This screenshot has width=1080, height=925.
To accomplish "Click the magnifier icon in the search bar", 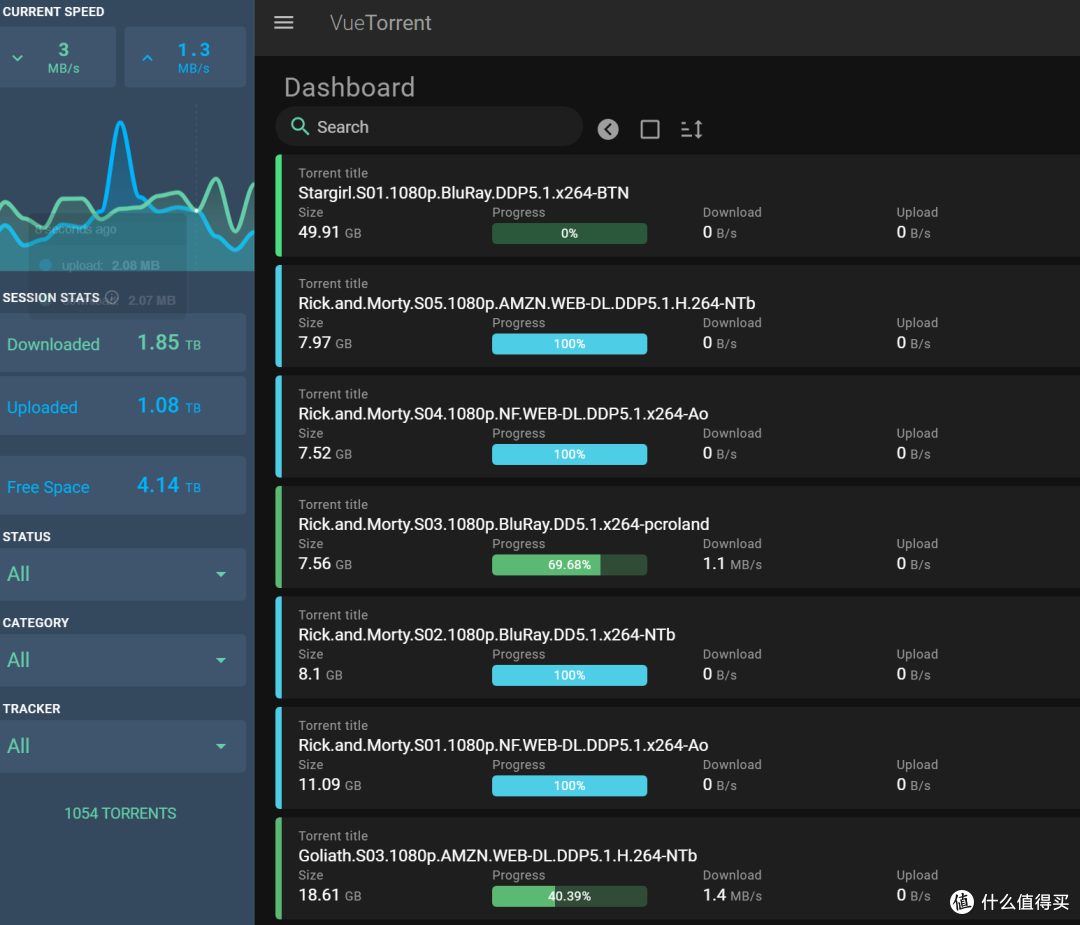I will 299,127.
